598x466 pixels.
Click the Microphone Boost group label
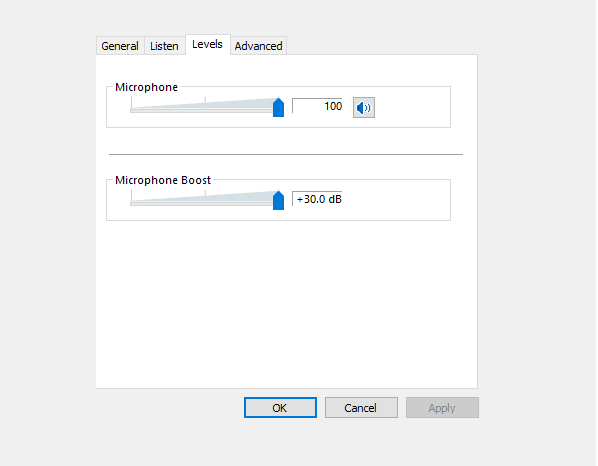point(163,180)
